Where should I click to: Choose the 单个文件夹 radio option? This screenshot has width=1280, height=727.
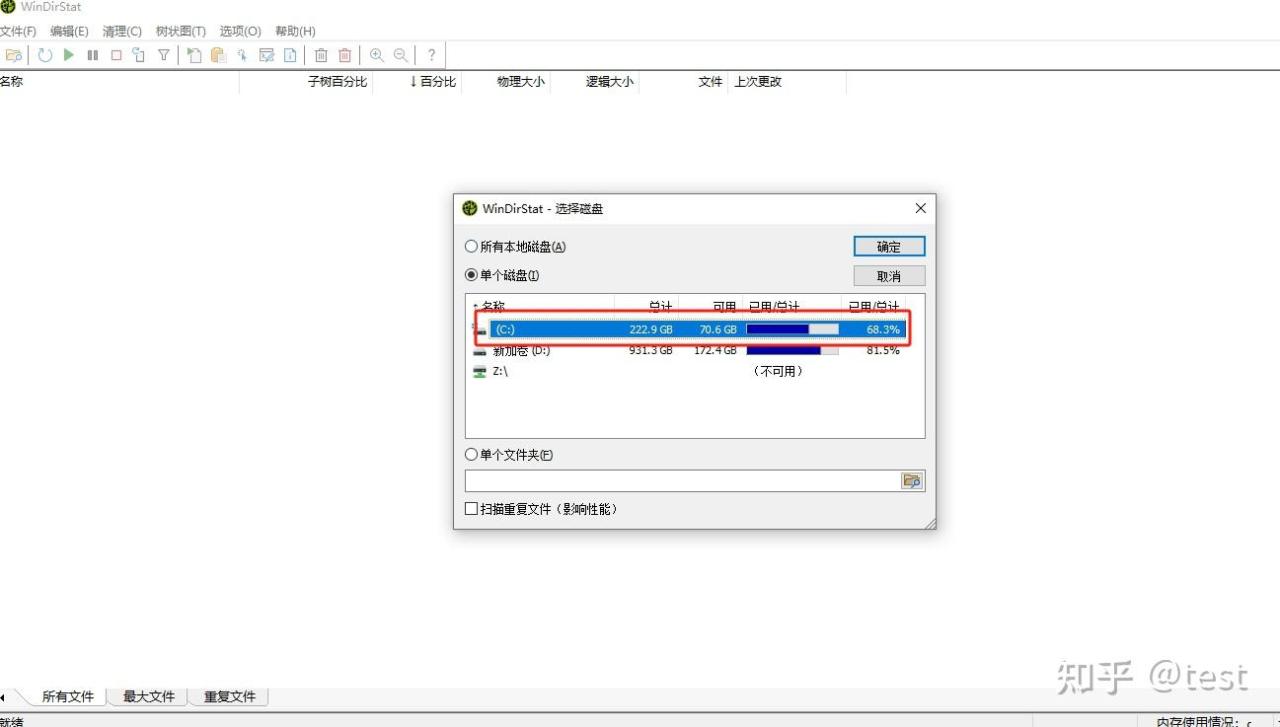[x=472, y=455]
